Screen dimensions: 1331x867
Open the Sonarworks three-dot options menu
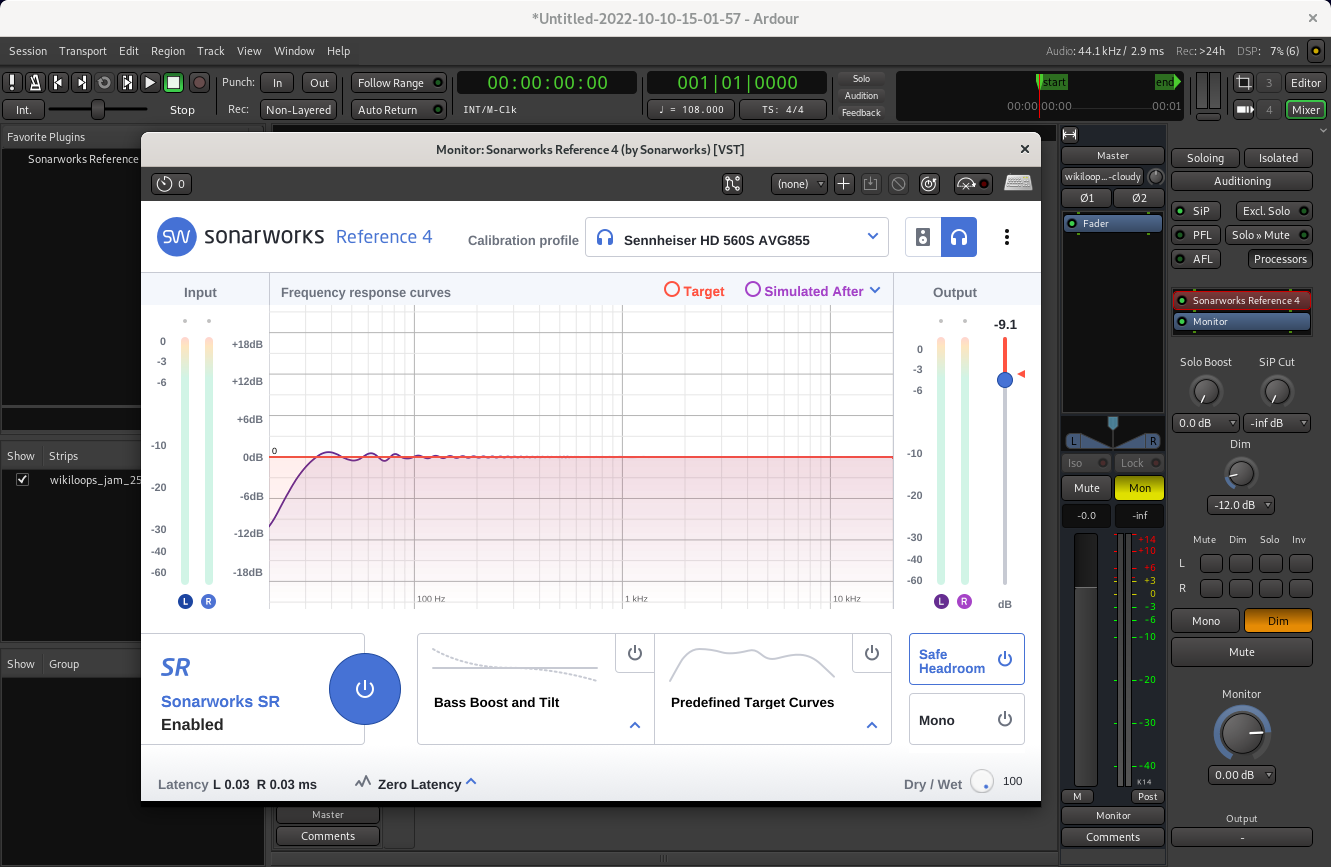pos(1007,238)
